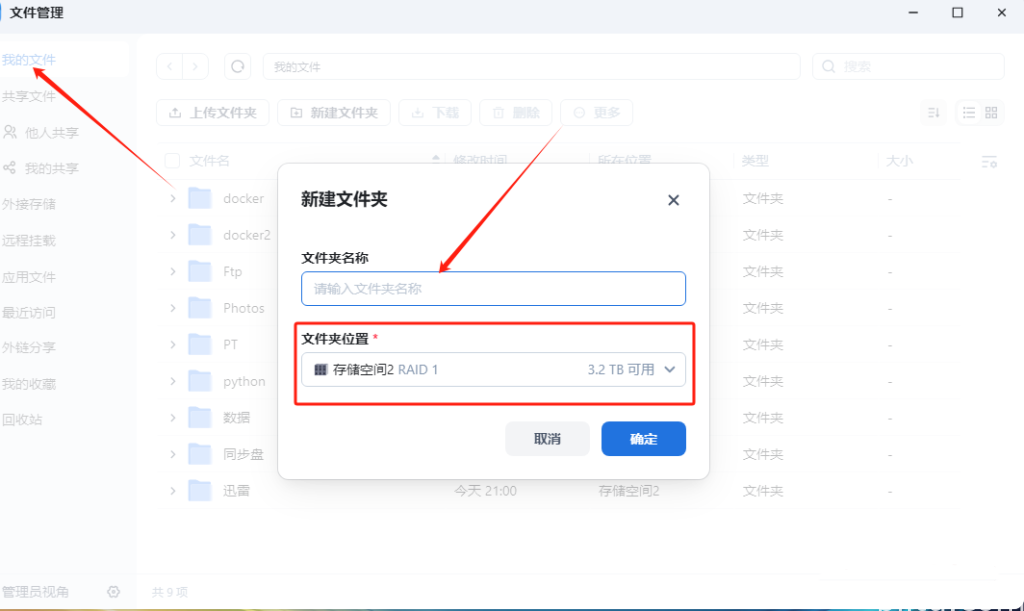Click the 文件夹名称 input field

point(493,289)
